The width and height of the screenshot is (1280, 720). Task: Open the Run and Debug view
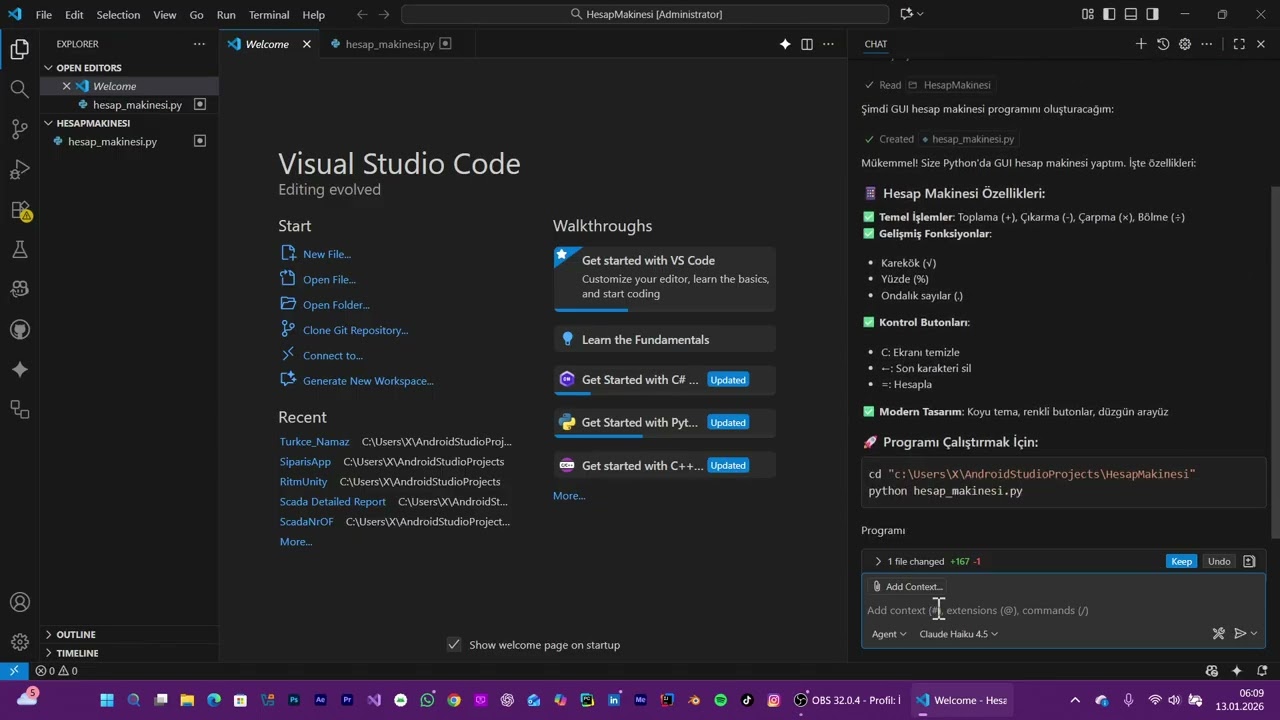[x=19, y=169]
